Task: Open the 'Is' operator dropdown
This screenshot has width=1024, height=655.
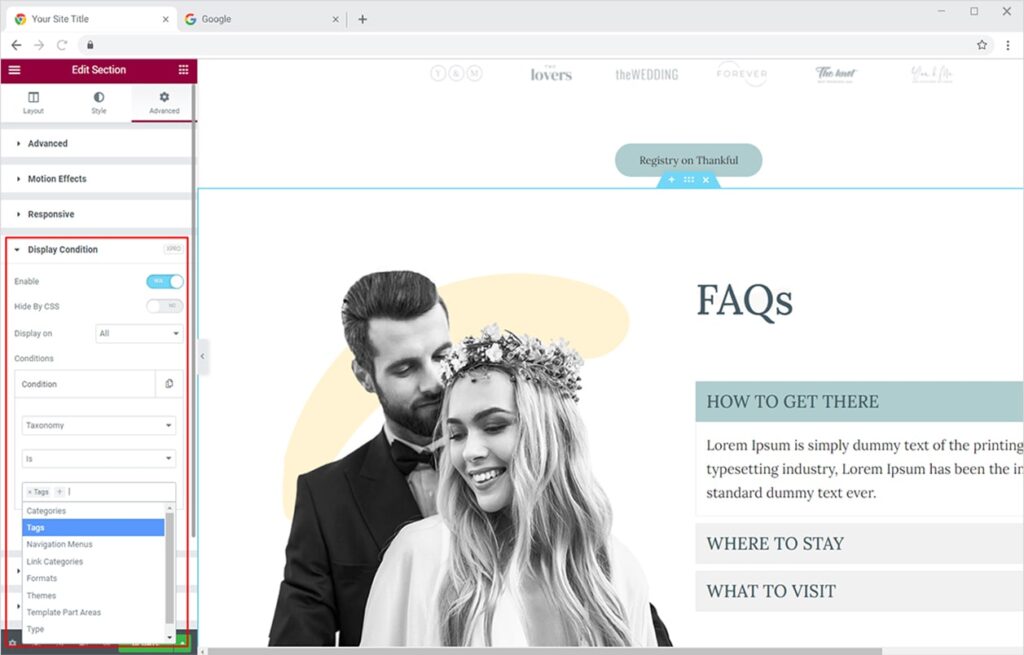Action: [99, 459]
